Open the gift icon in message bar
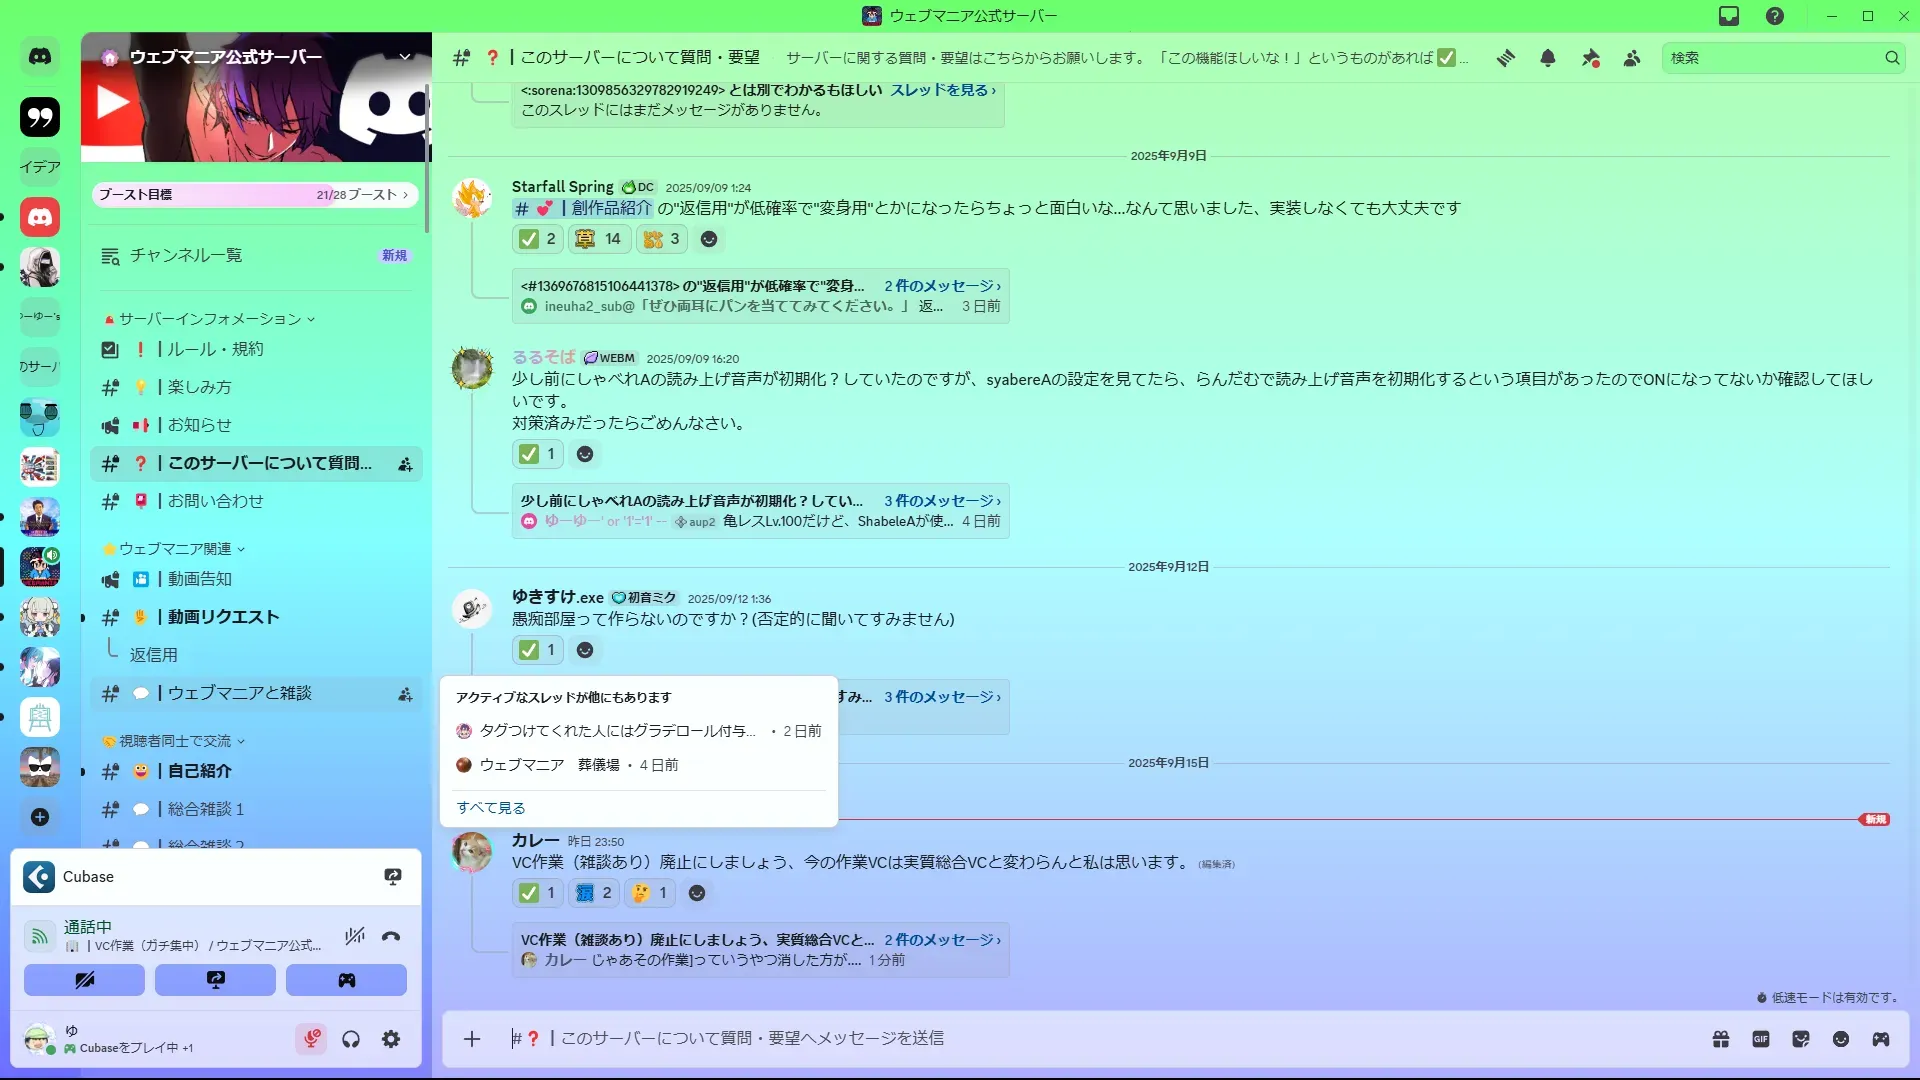Screen dimensions: 1920x1080 point(1721,1039)
